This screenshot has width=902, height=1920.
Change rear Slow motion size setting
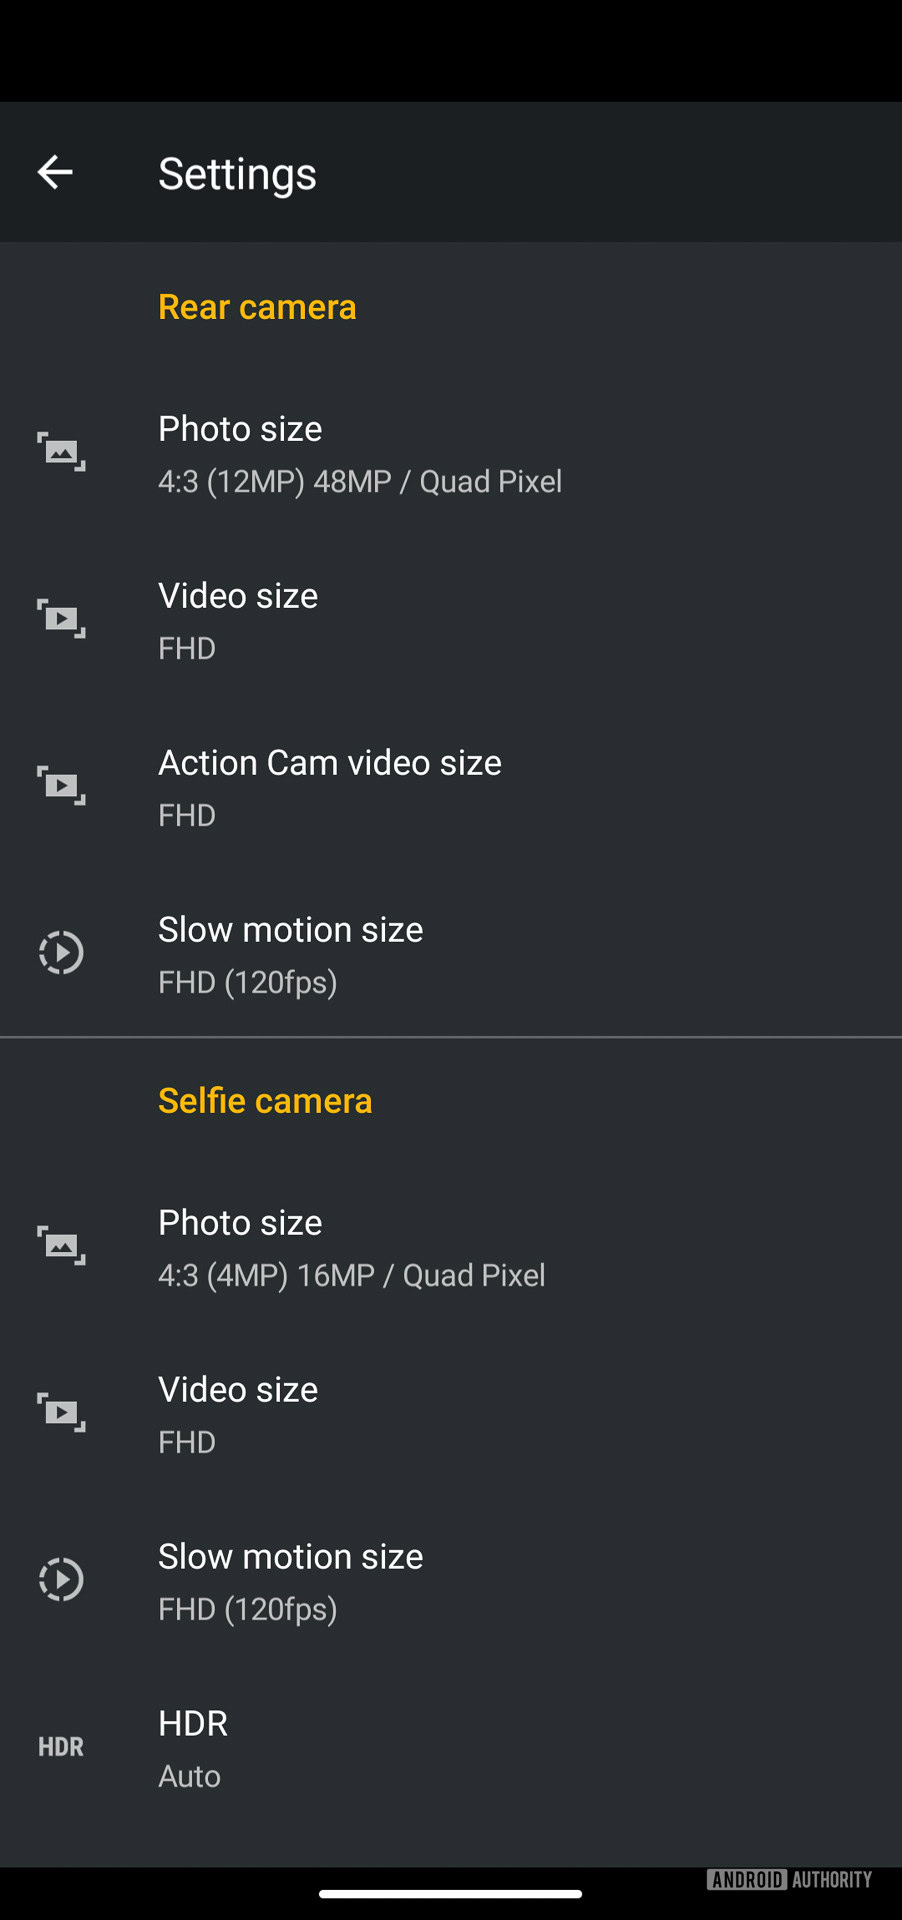click(290, 954)
